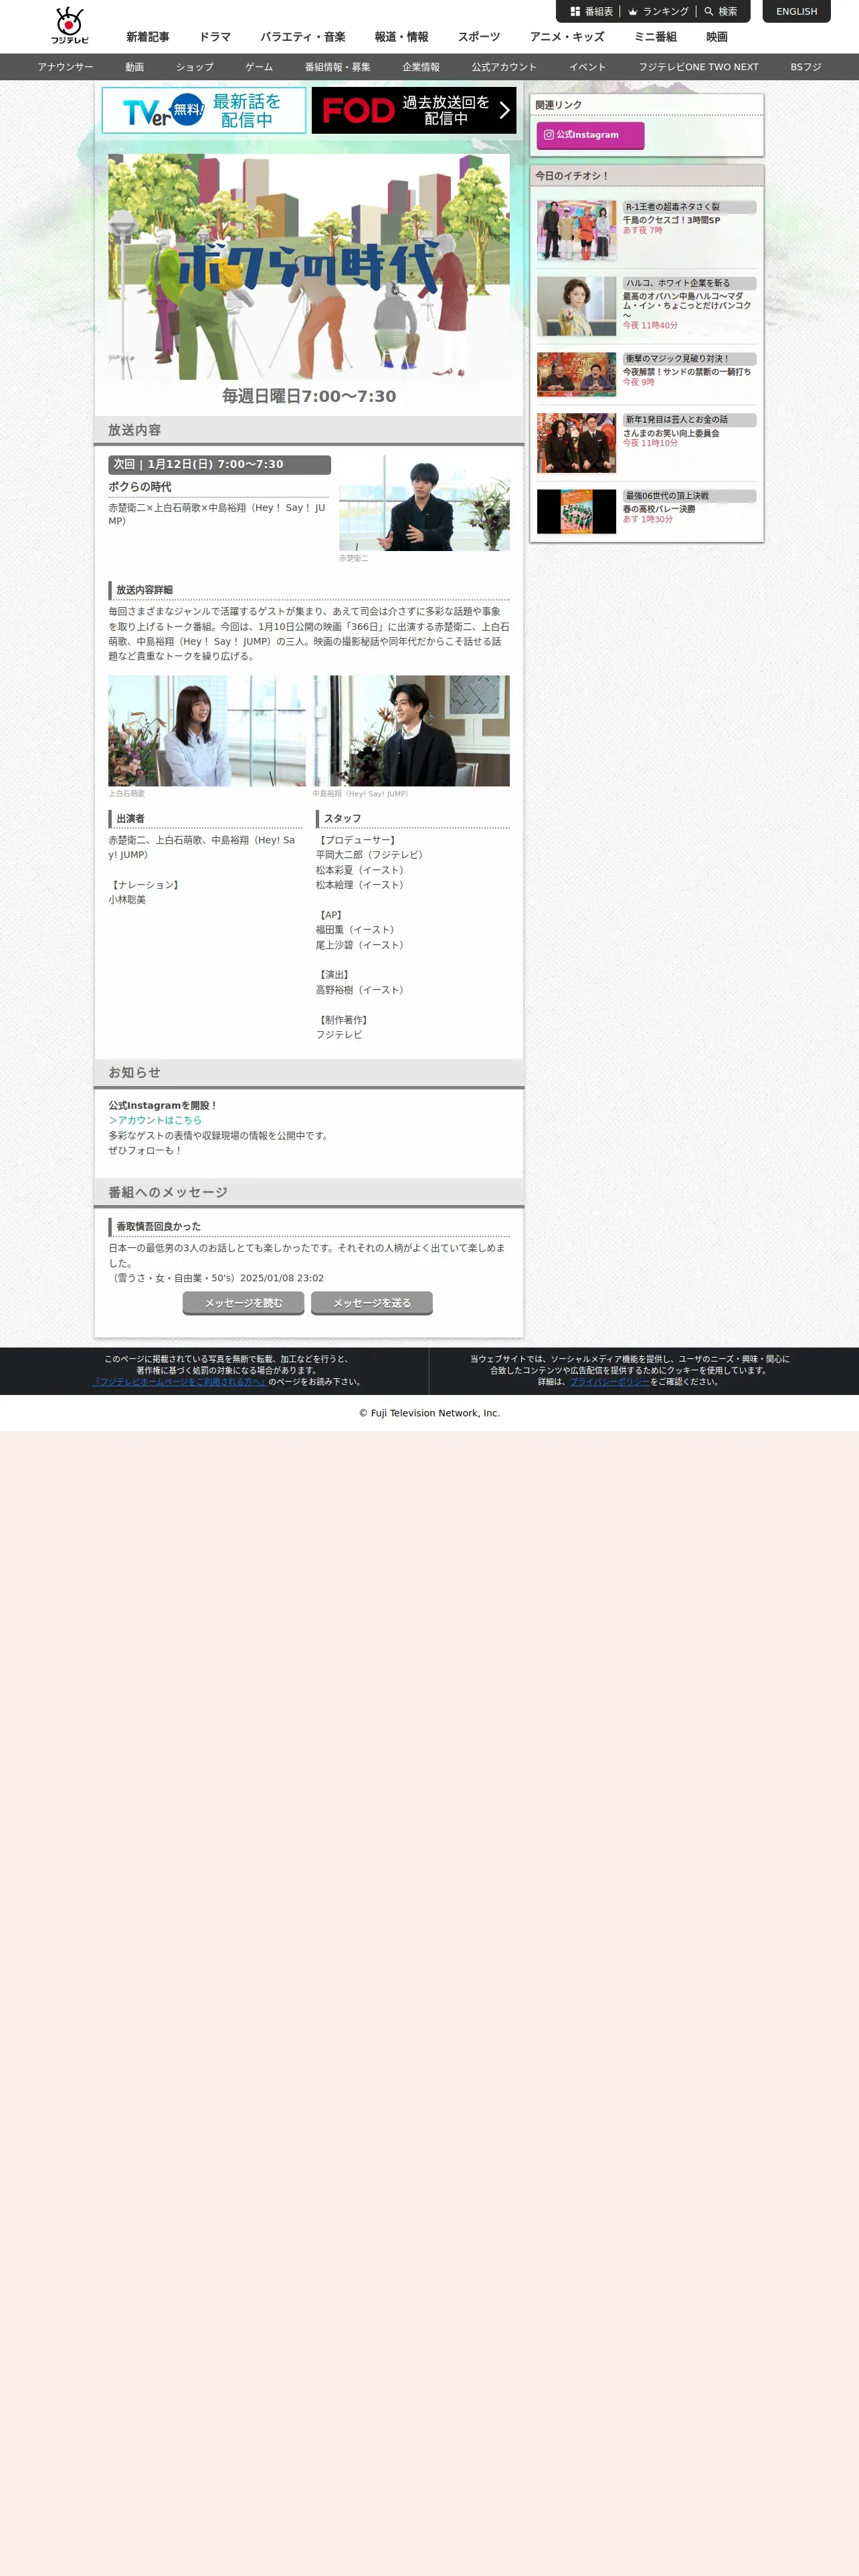
Task: Open the ドラマ menu
Action: click(215, 37)
